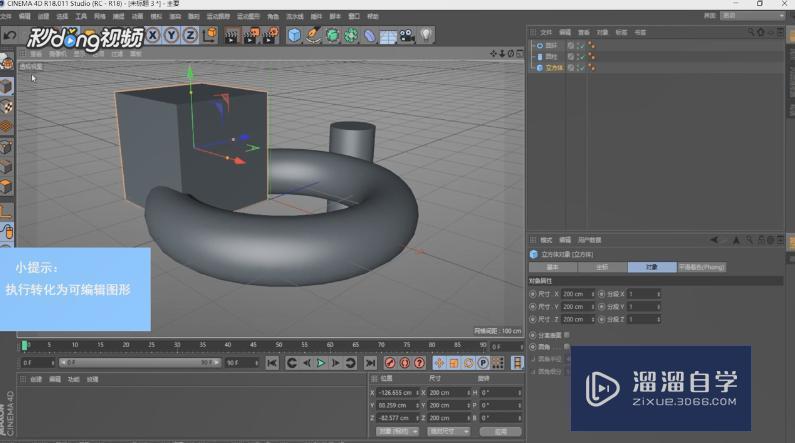Image resolution: width=795 pixels, height=443 pixels.
Task: Toggle rotation keyframe recording icon
Action: tap(468, 363)
